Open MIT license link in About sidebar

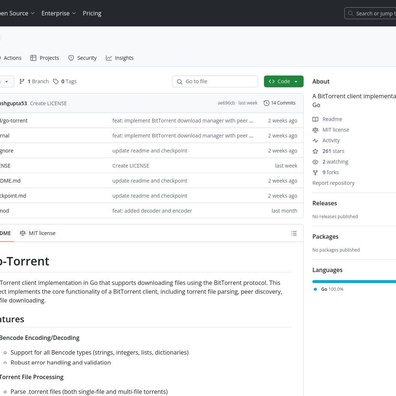coord(336,130)
